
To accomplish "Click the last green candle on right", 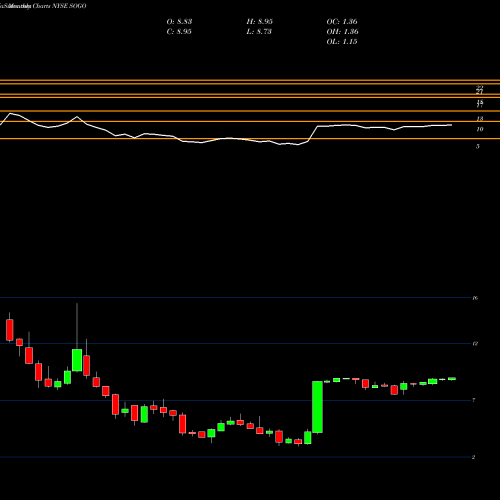I will coord(452,379).
